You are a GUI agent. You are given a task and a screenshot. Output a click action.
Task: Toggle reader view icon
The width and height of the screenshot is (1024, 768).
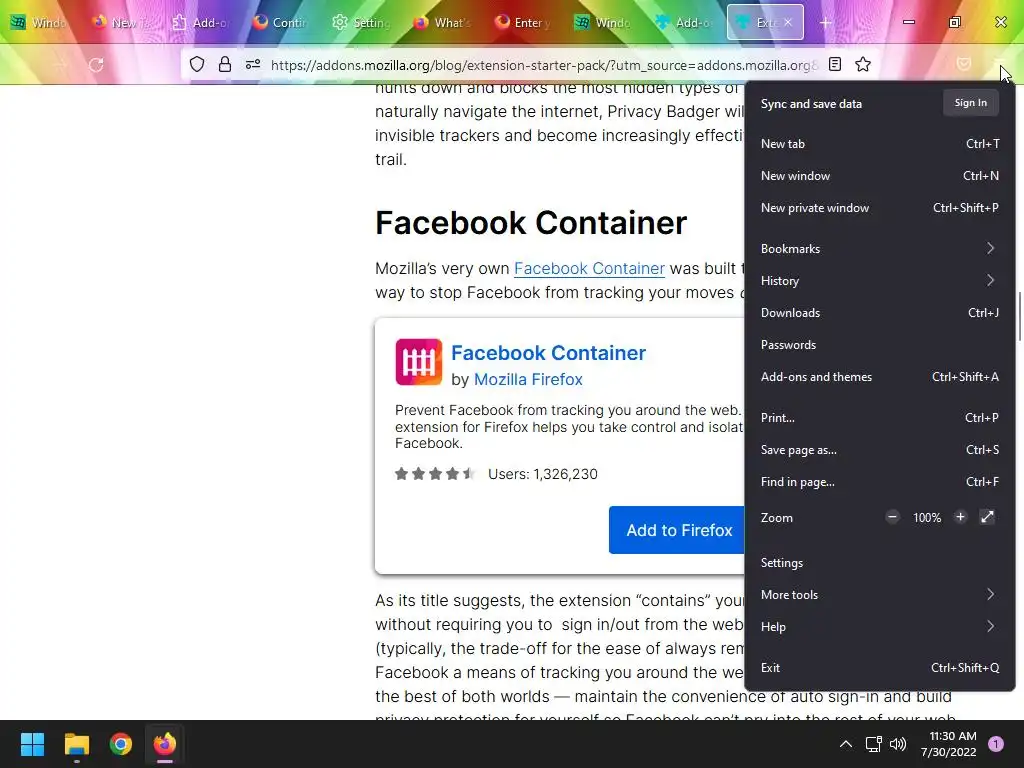click(835, 64)
